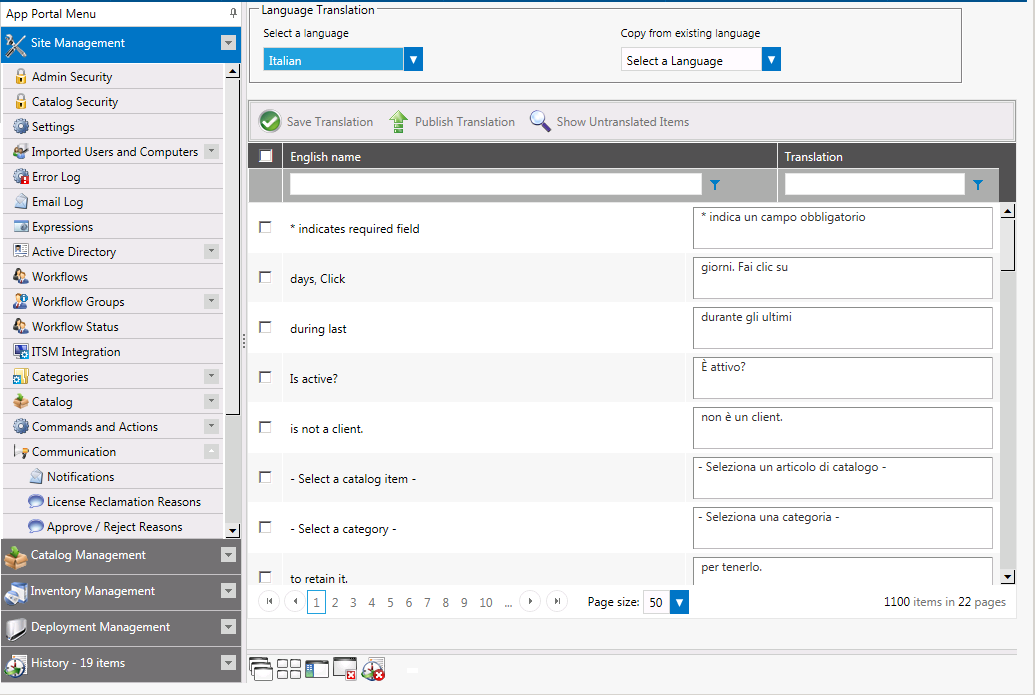Click the clock icon with red X at bottom
This screenshot has width=1035, height=695.
point(374,669)
